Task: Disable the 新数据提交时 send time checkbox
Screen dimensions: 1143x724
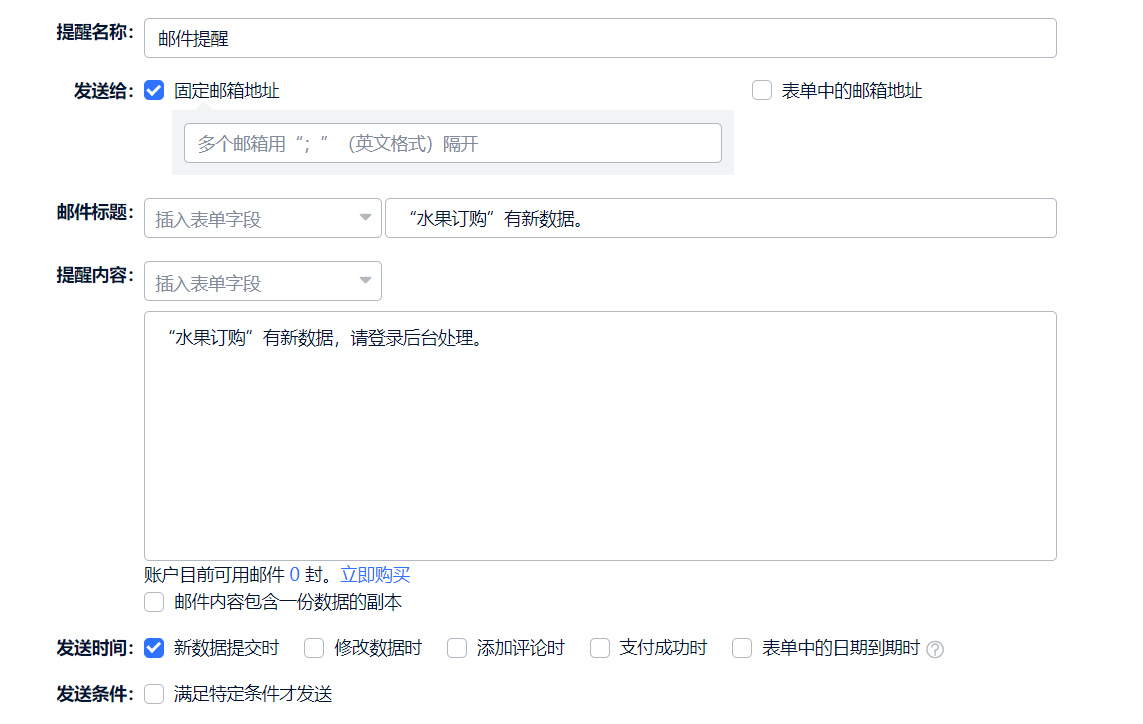Action: (154, 648)
